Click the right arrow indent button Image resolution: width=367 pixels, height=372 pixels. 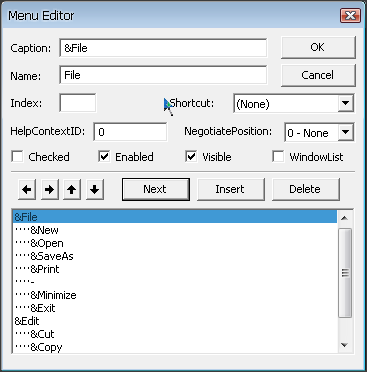pyautogui.click(x=49, y=189)
